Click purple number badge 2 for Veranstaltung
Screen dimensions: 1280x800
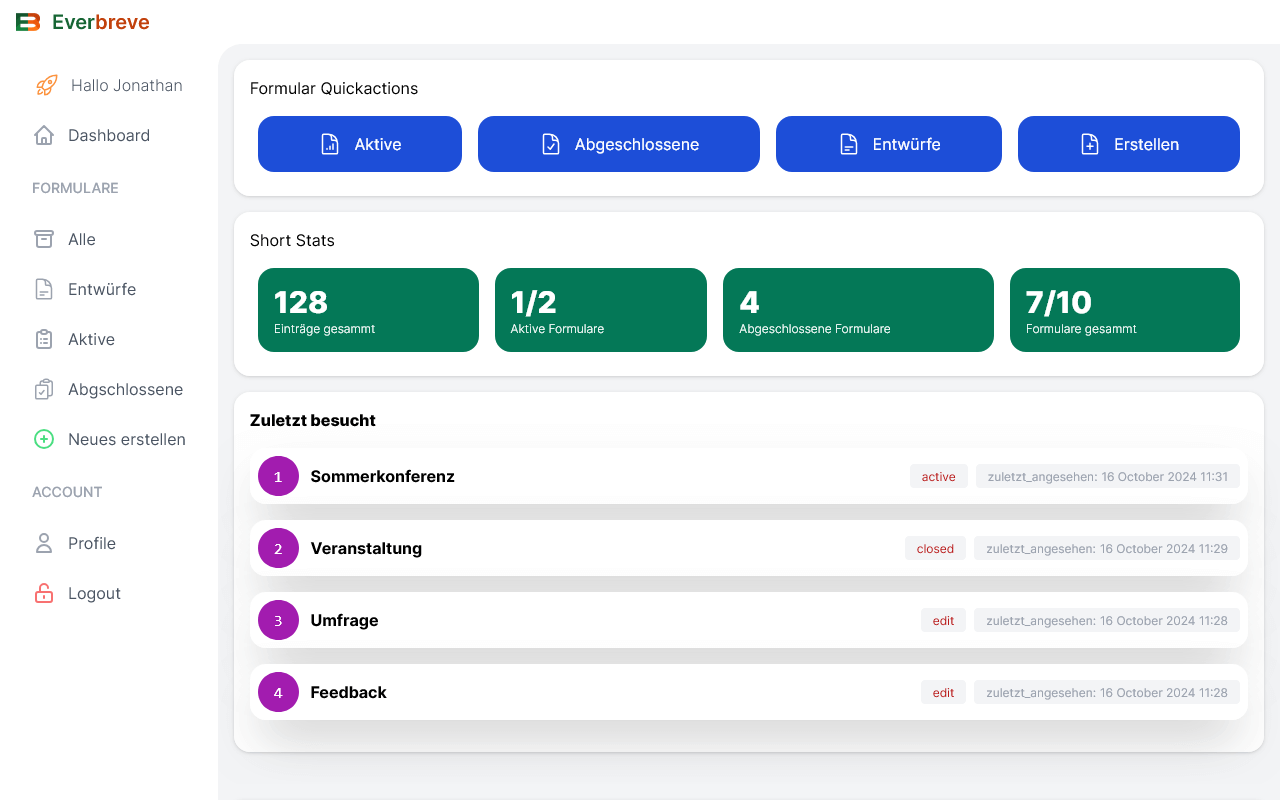278,548
